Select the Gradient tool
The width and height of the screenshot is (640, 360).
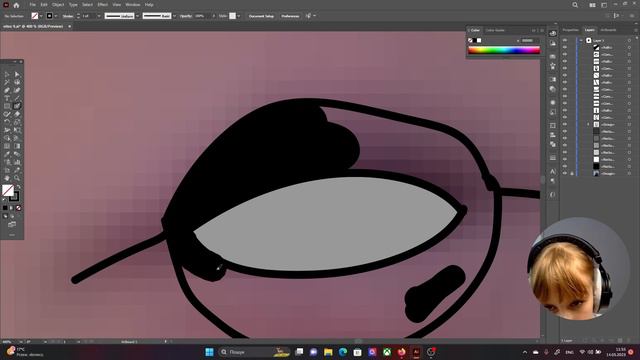17,146
